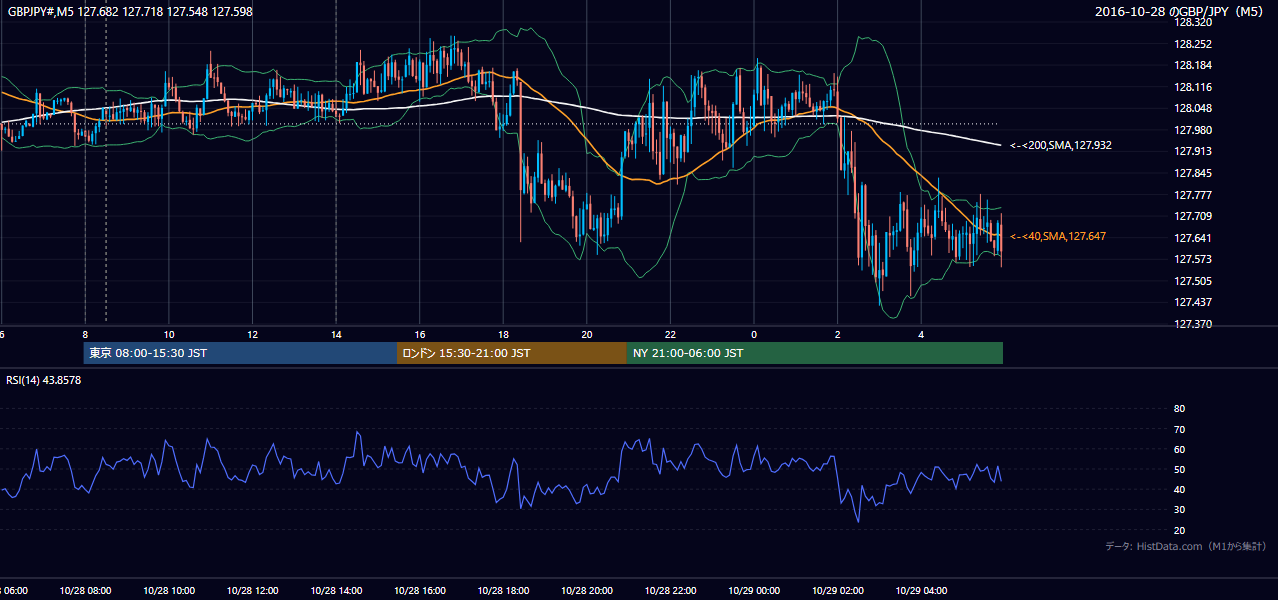Click the 127.845 price axis label

pyautogui.click(x=1192, y=173)
